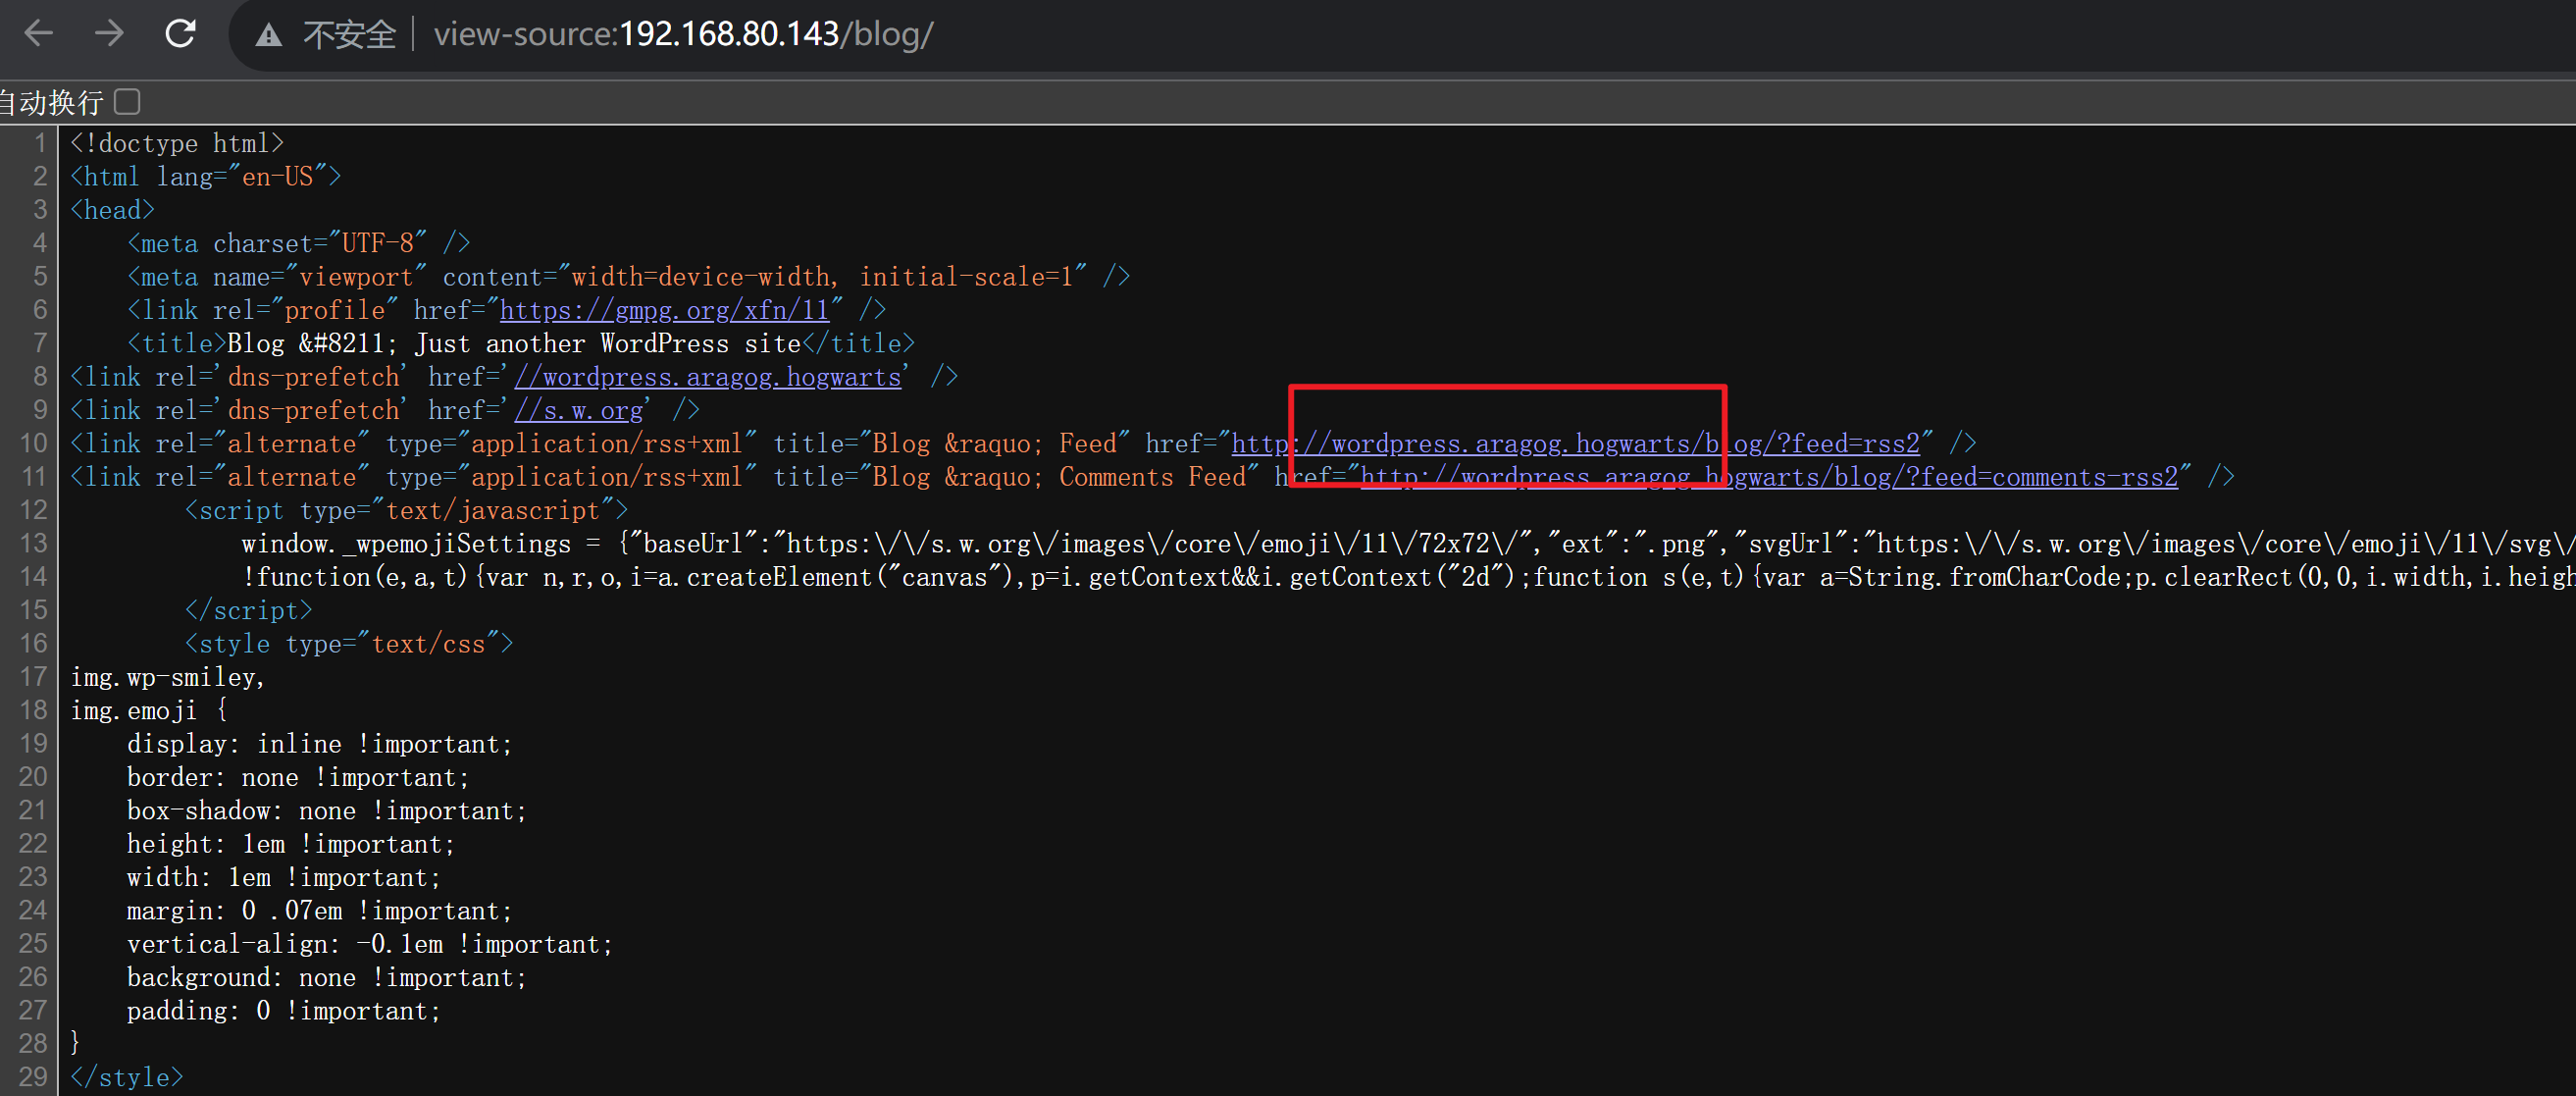Click the not-secure warning triangle icon

(268, 36)
